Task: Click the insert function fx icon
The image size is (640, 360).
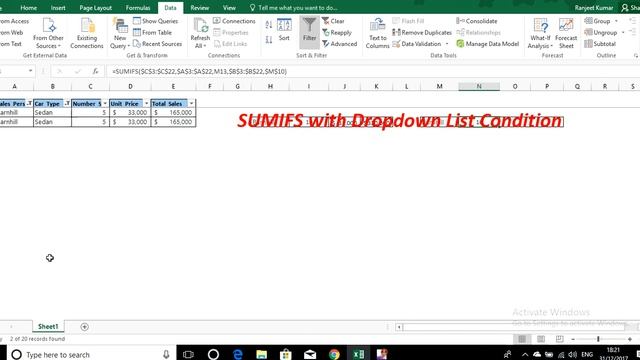Action: (x=95, y=71)
